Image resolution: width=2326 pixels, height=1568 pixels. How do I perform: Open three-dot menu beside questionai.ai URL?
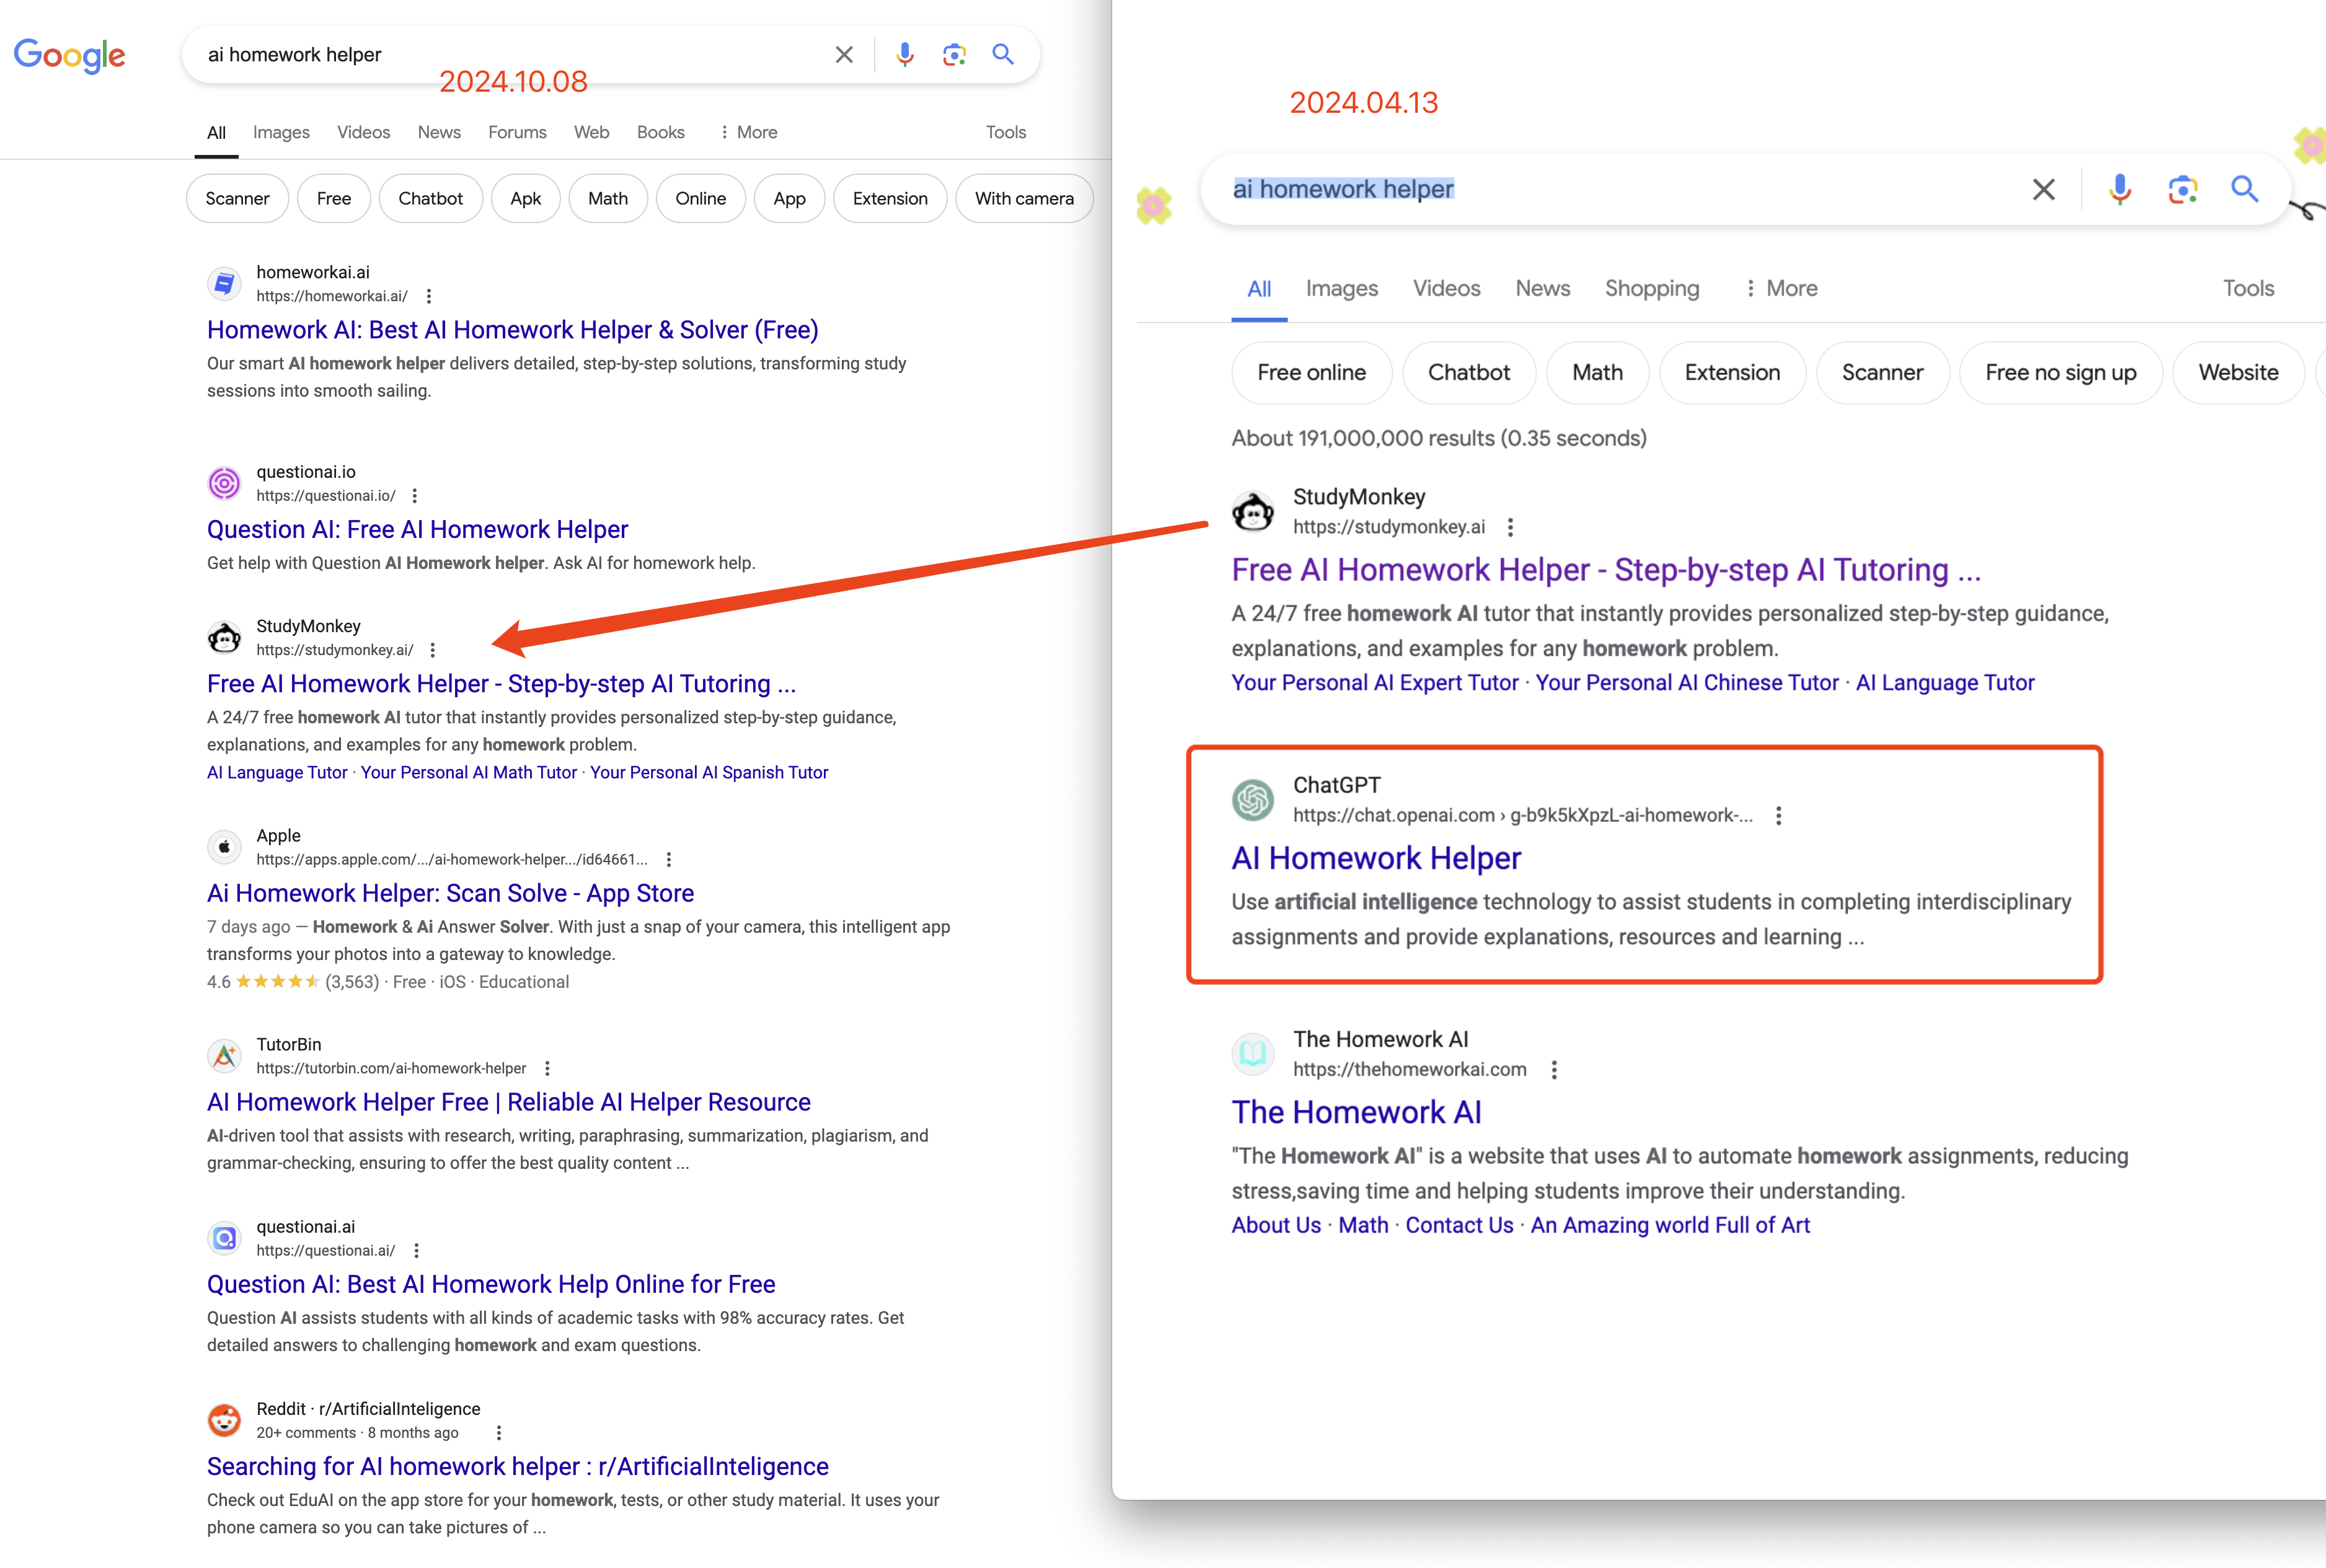tap(416, 1251)
